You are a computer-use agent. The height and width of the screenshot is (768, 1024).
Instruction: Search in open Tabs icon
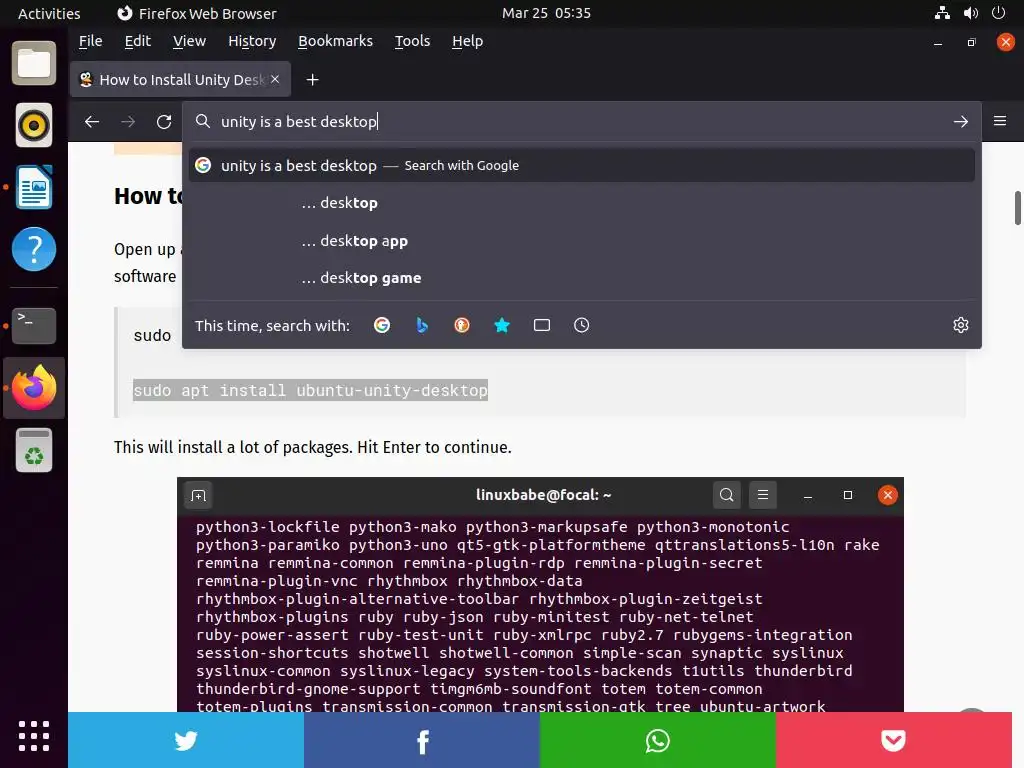pyautogui.click(x=542, y=325)
